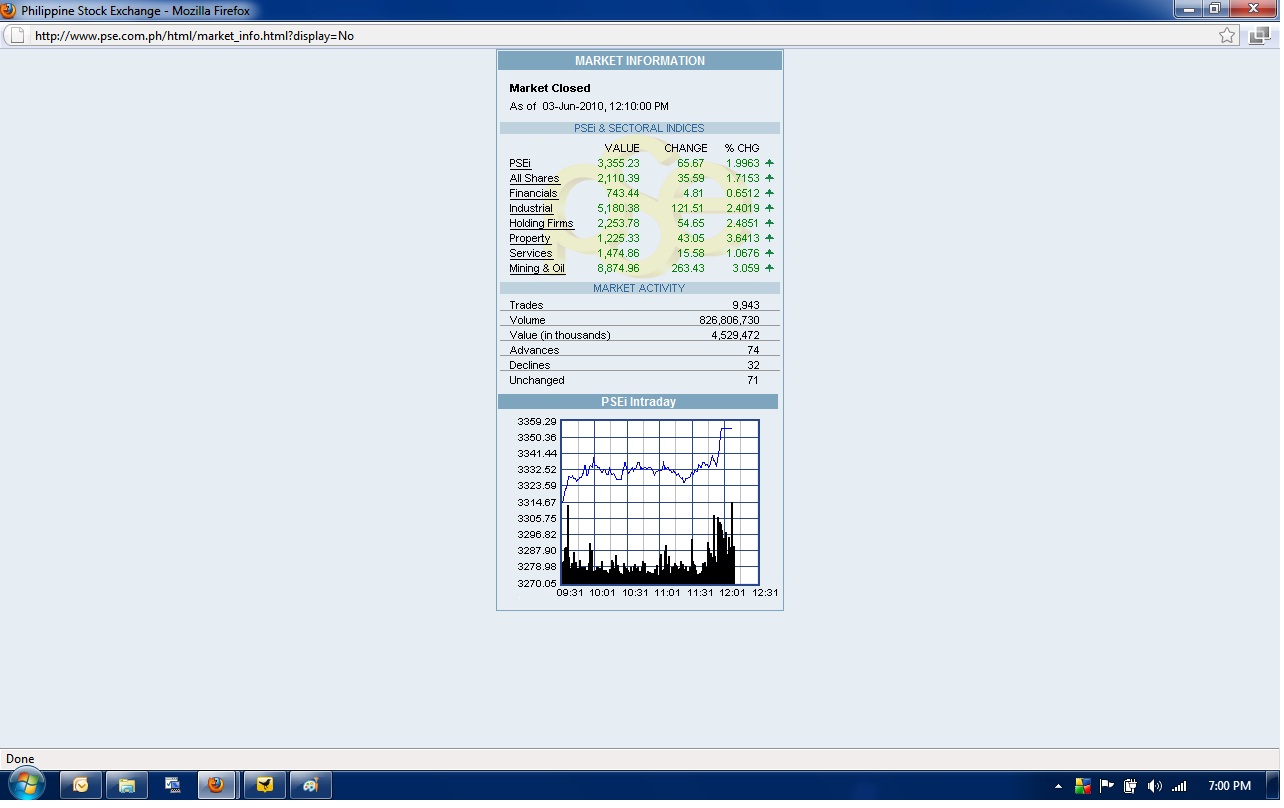Click the % CHG column header
The image size is (1284, 808).
coord(742,148)
